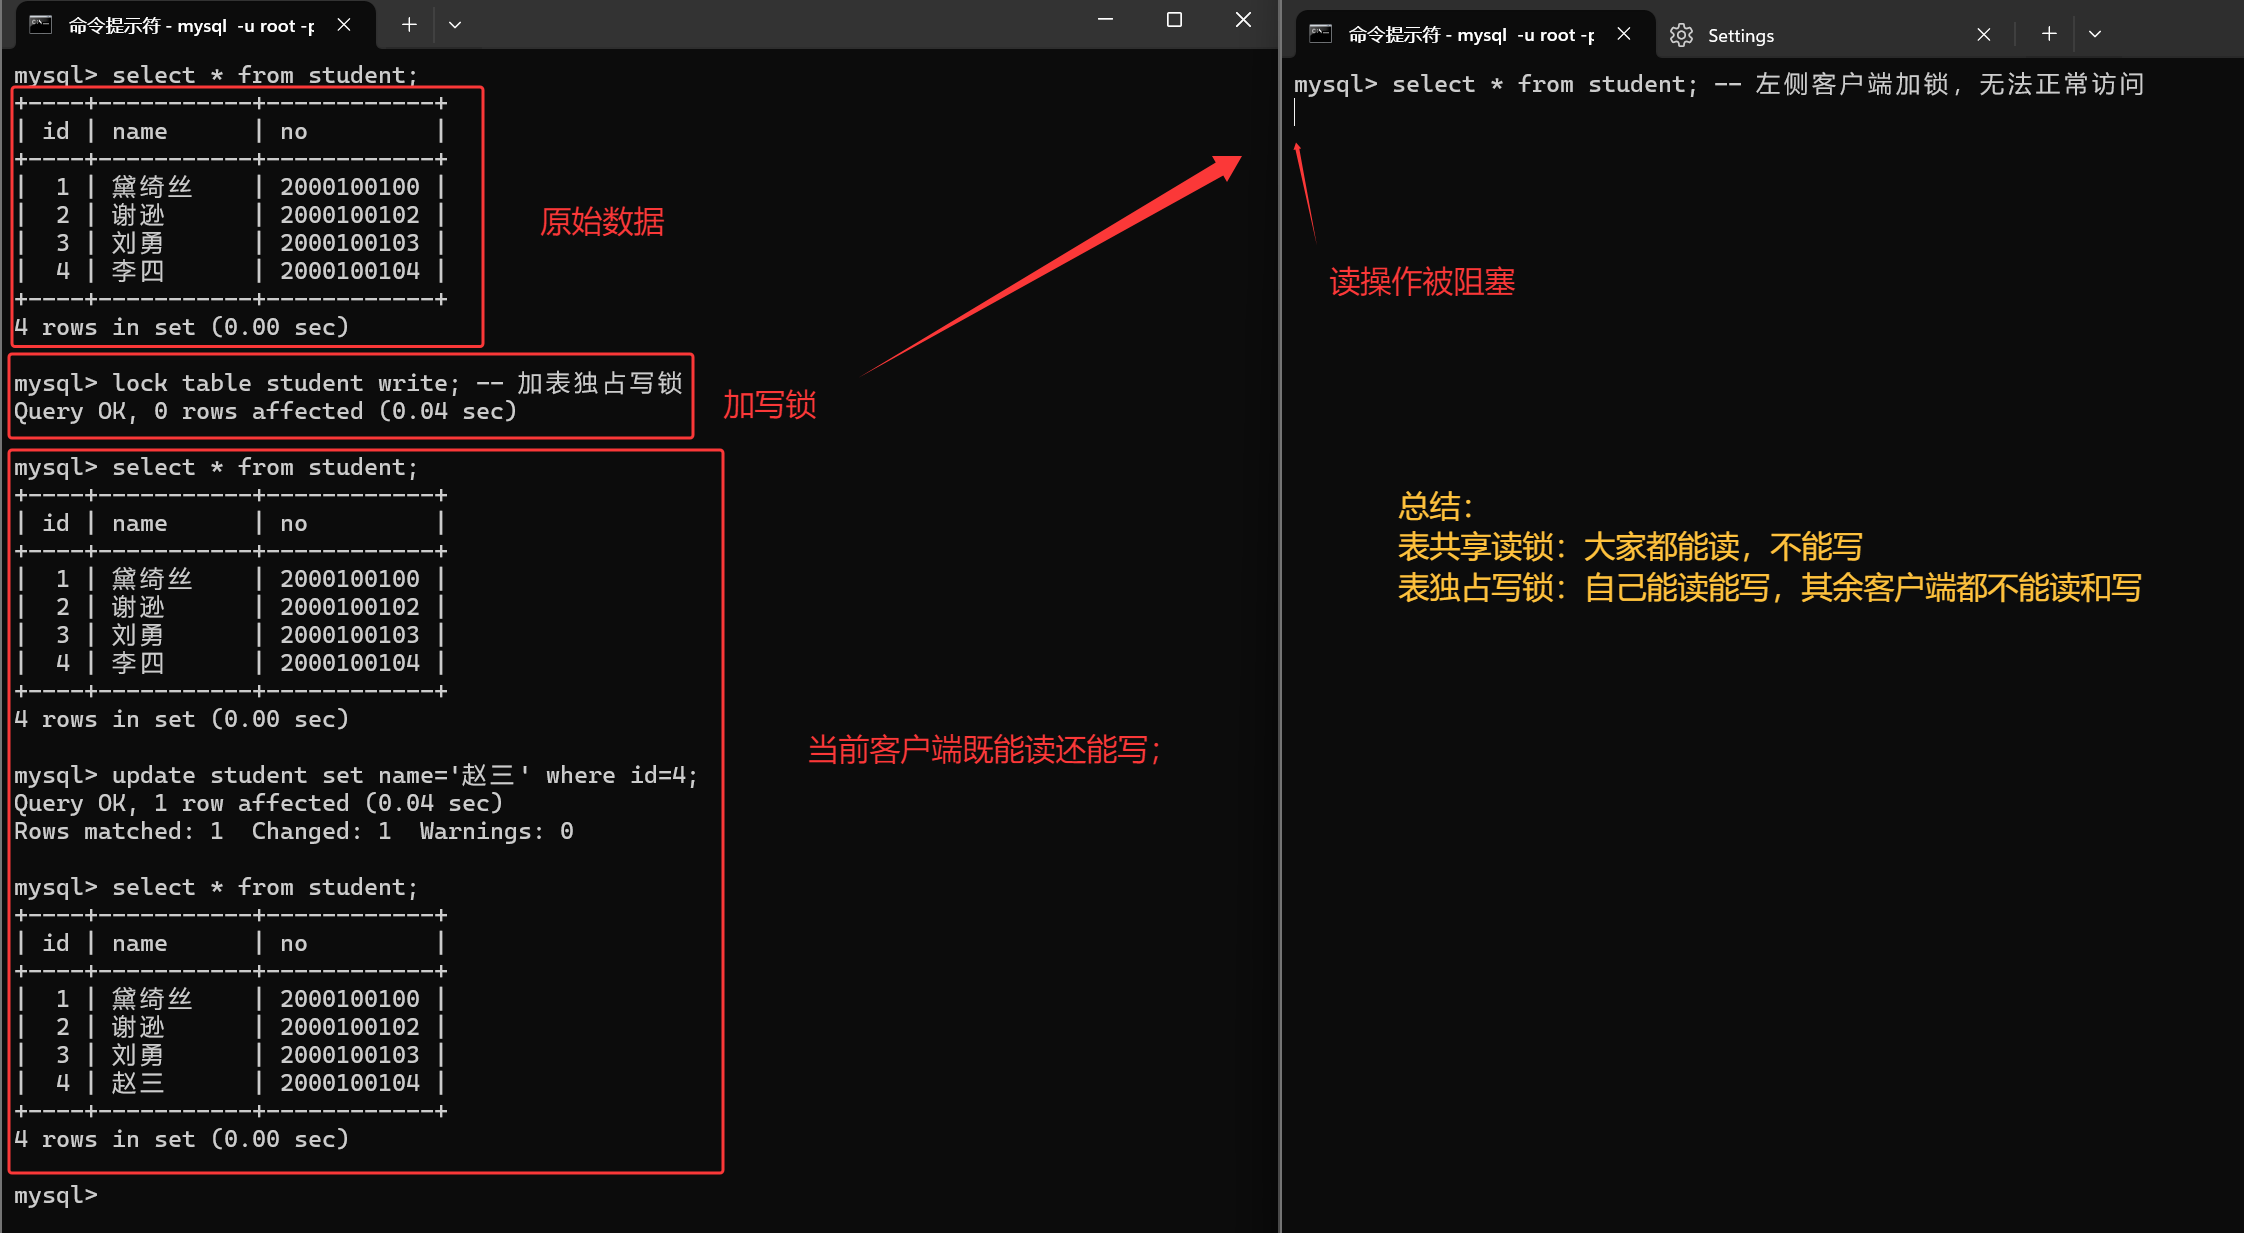The height and width of the screenshot is (1233, 2244).
Task: Open the profile dropdown in right terminal window
Action: 2095,34
